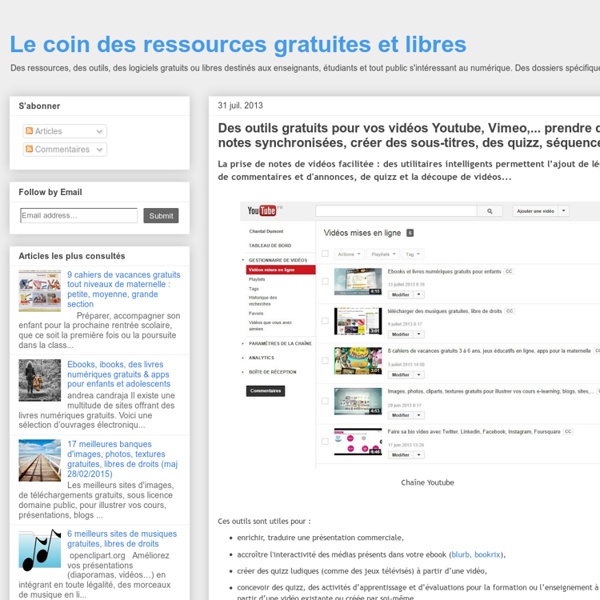The height and width of the screenshot is (600, 600).
Task: Open the post title Des outils gratuits pour vos vidéos
Action: [x=409, y=135]
